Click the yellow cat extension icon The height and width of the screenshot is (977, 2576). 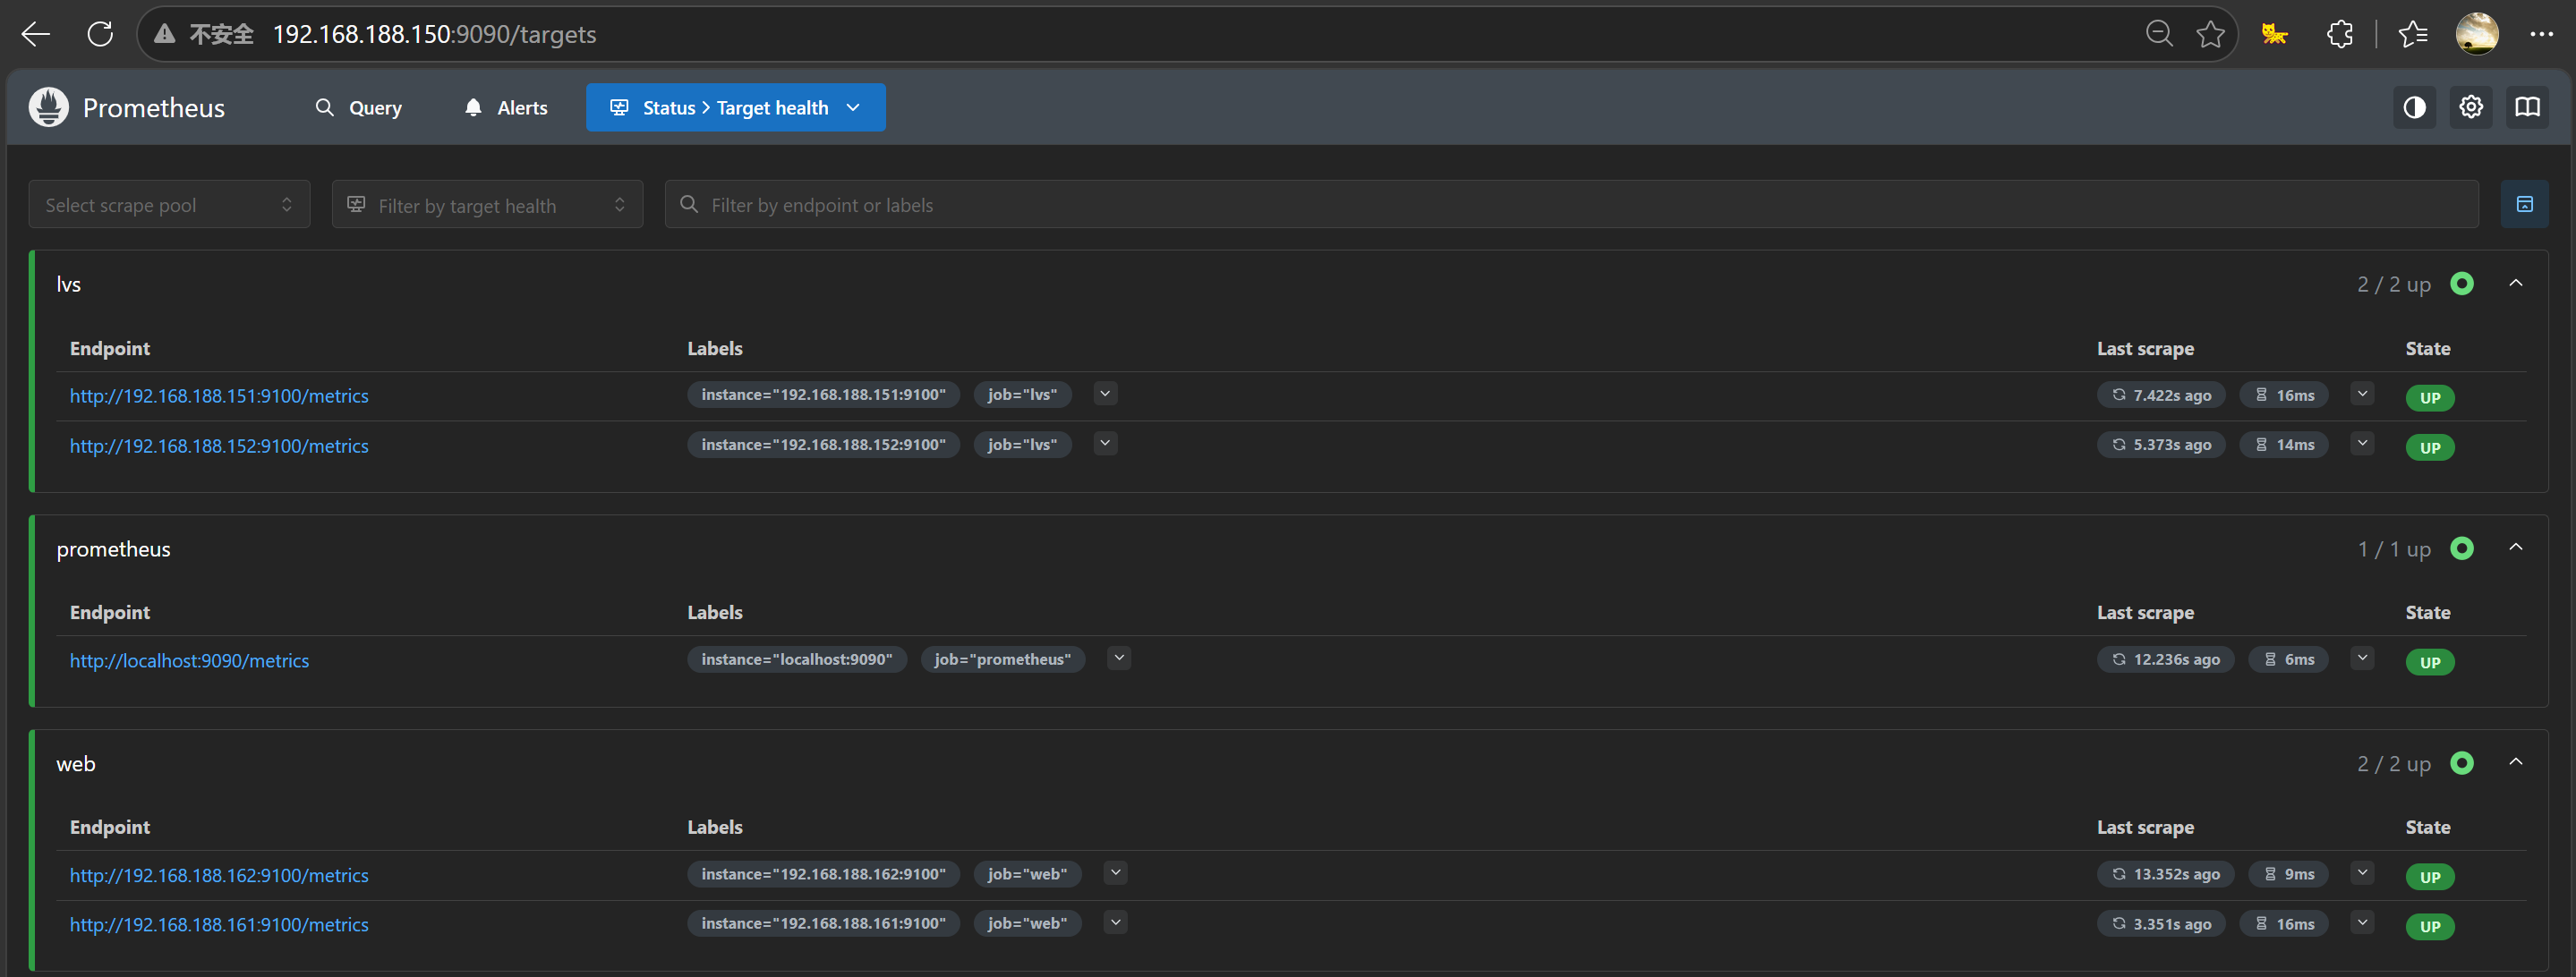coord(2274,34)
